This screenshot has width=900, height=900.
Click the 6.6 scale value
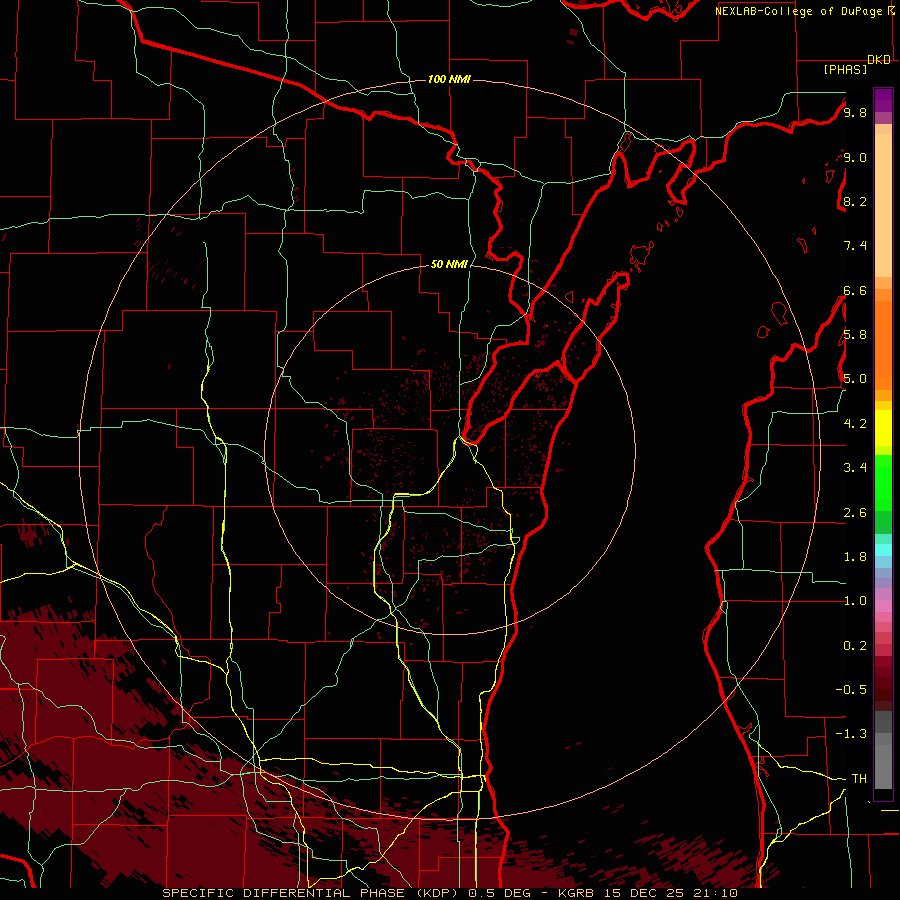[855, 290]
